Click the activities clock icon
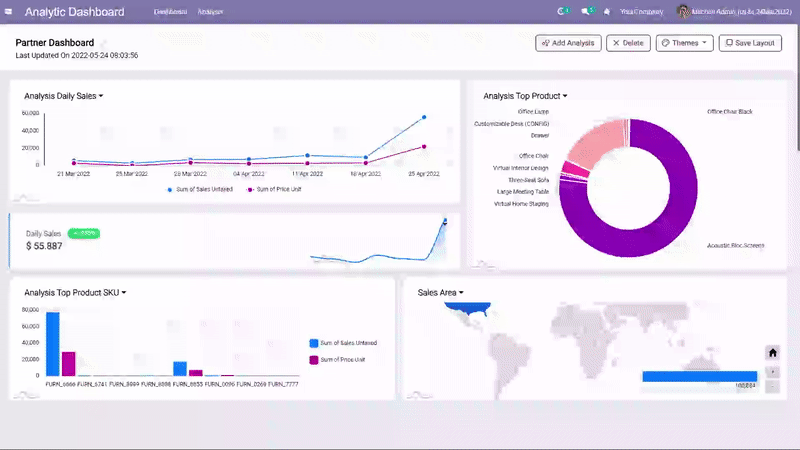 point(562,12)
